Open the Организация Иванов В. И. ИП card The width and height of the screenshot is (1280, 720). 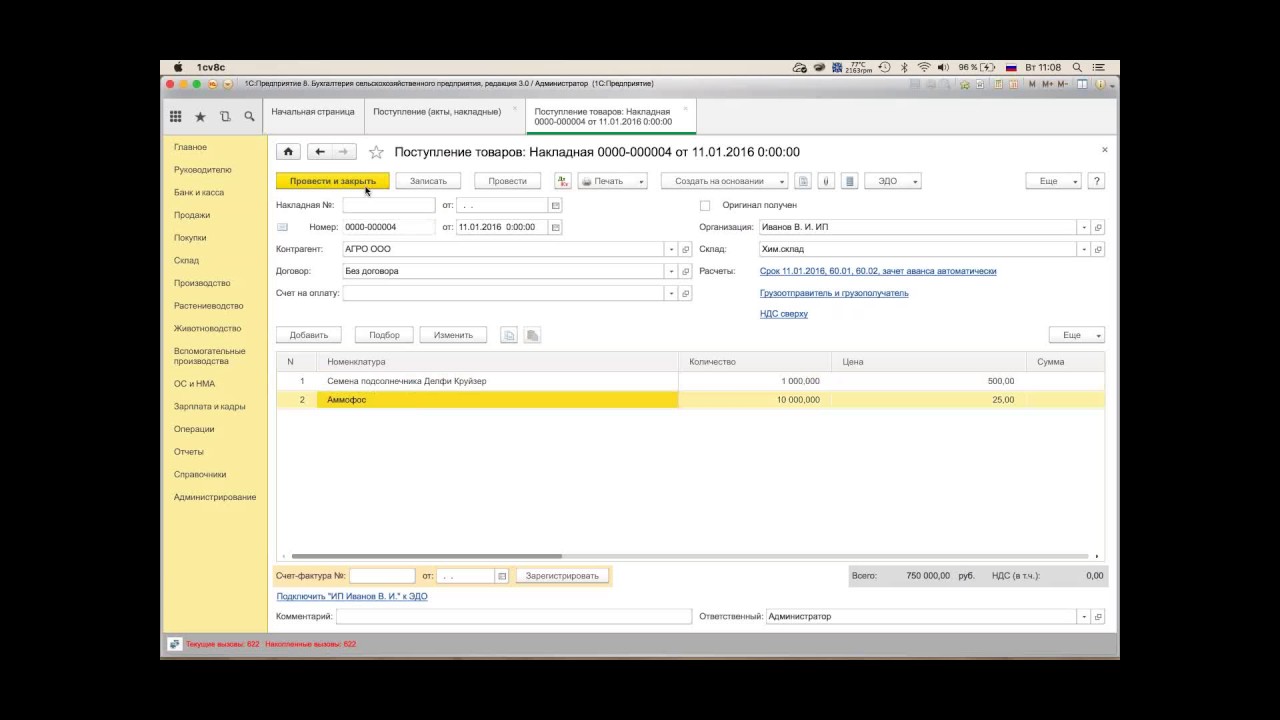point(1098,227)
